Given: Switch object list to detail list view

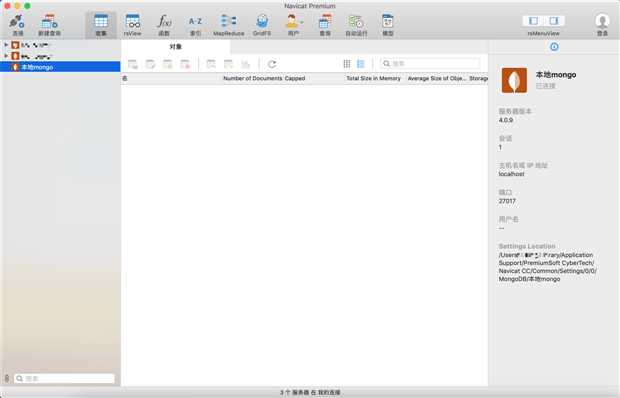Looking at the screenshot, I should click(361, 64).
